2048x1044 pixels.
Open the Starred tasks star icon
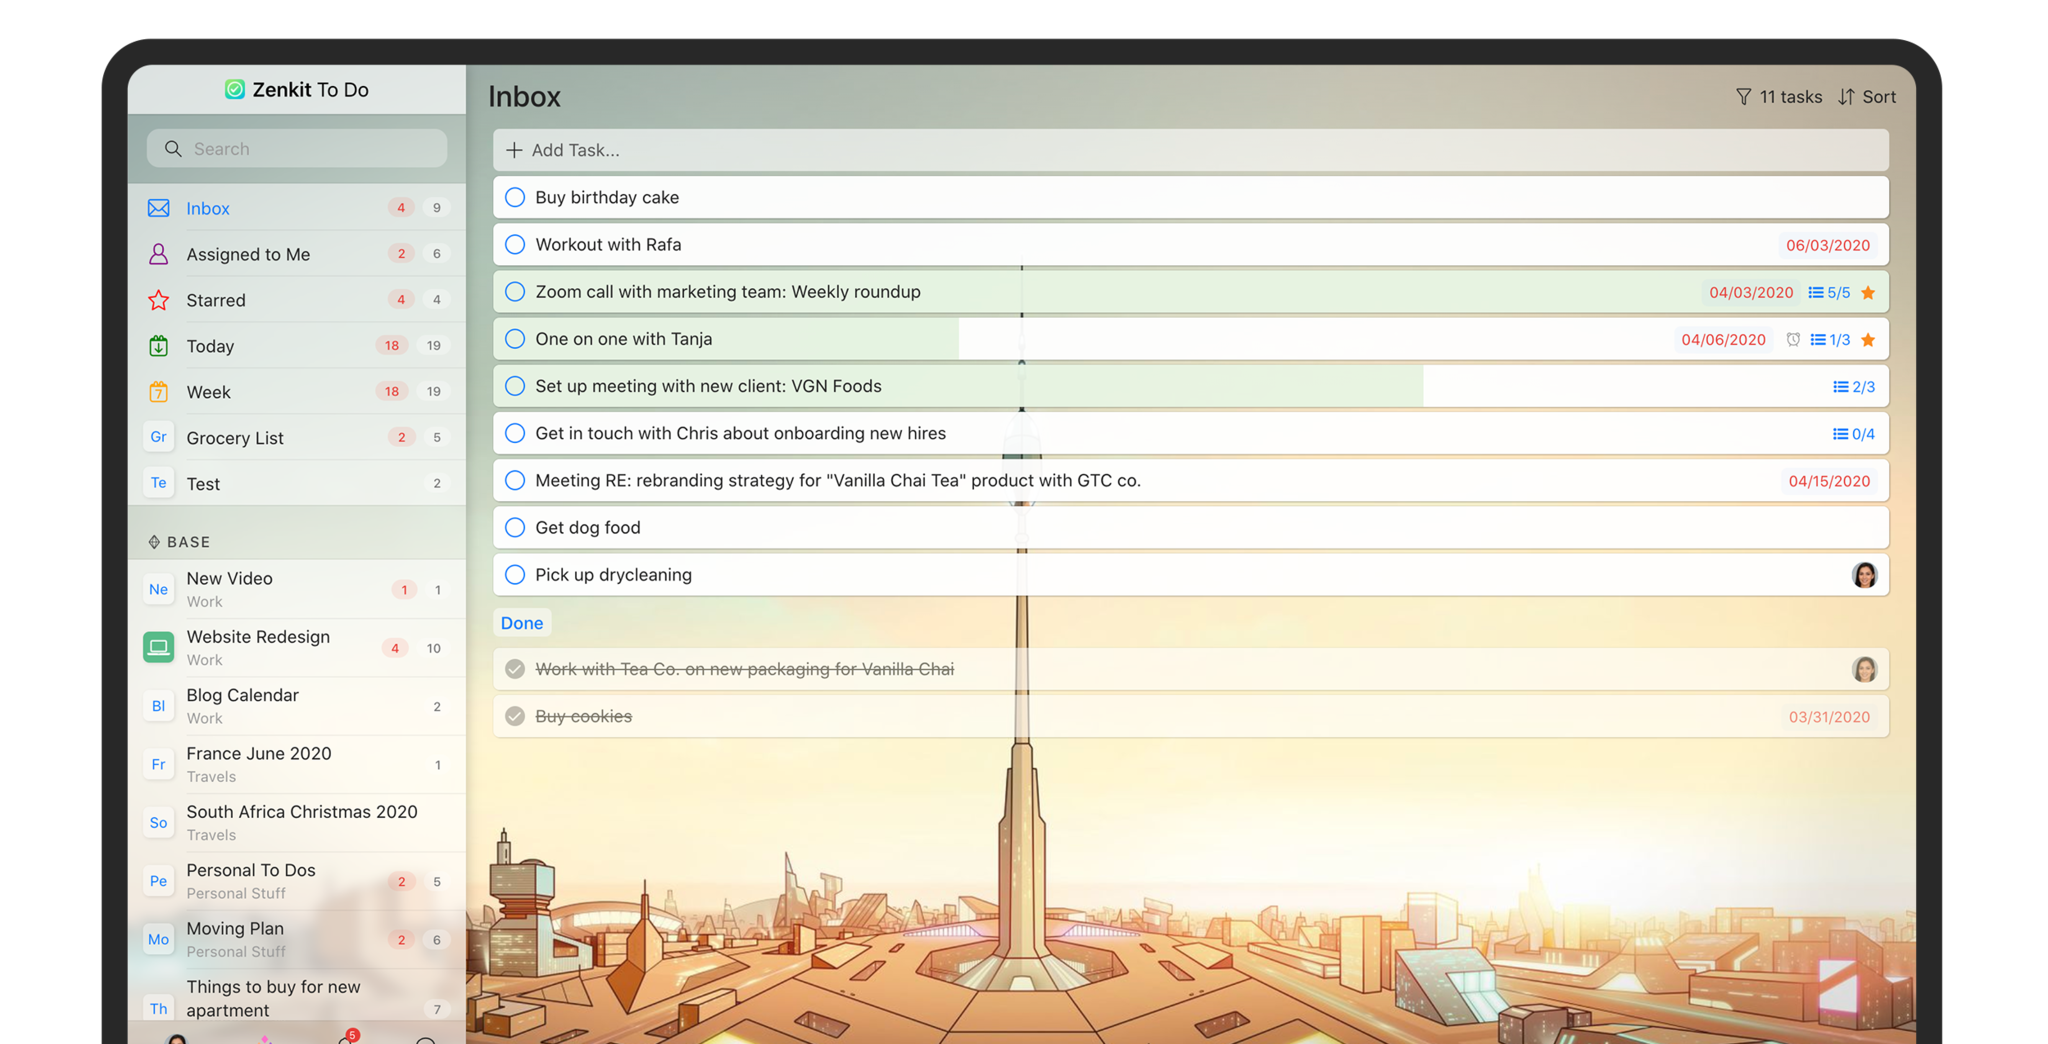click(x=158, y=300)
